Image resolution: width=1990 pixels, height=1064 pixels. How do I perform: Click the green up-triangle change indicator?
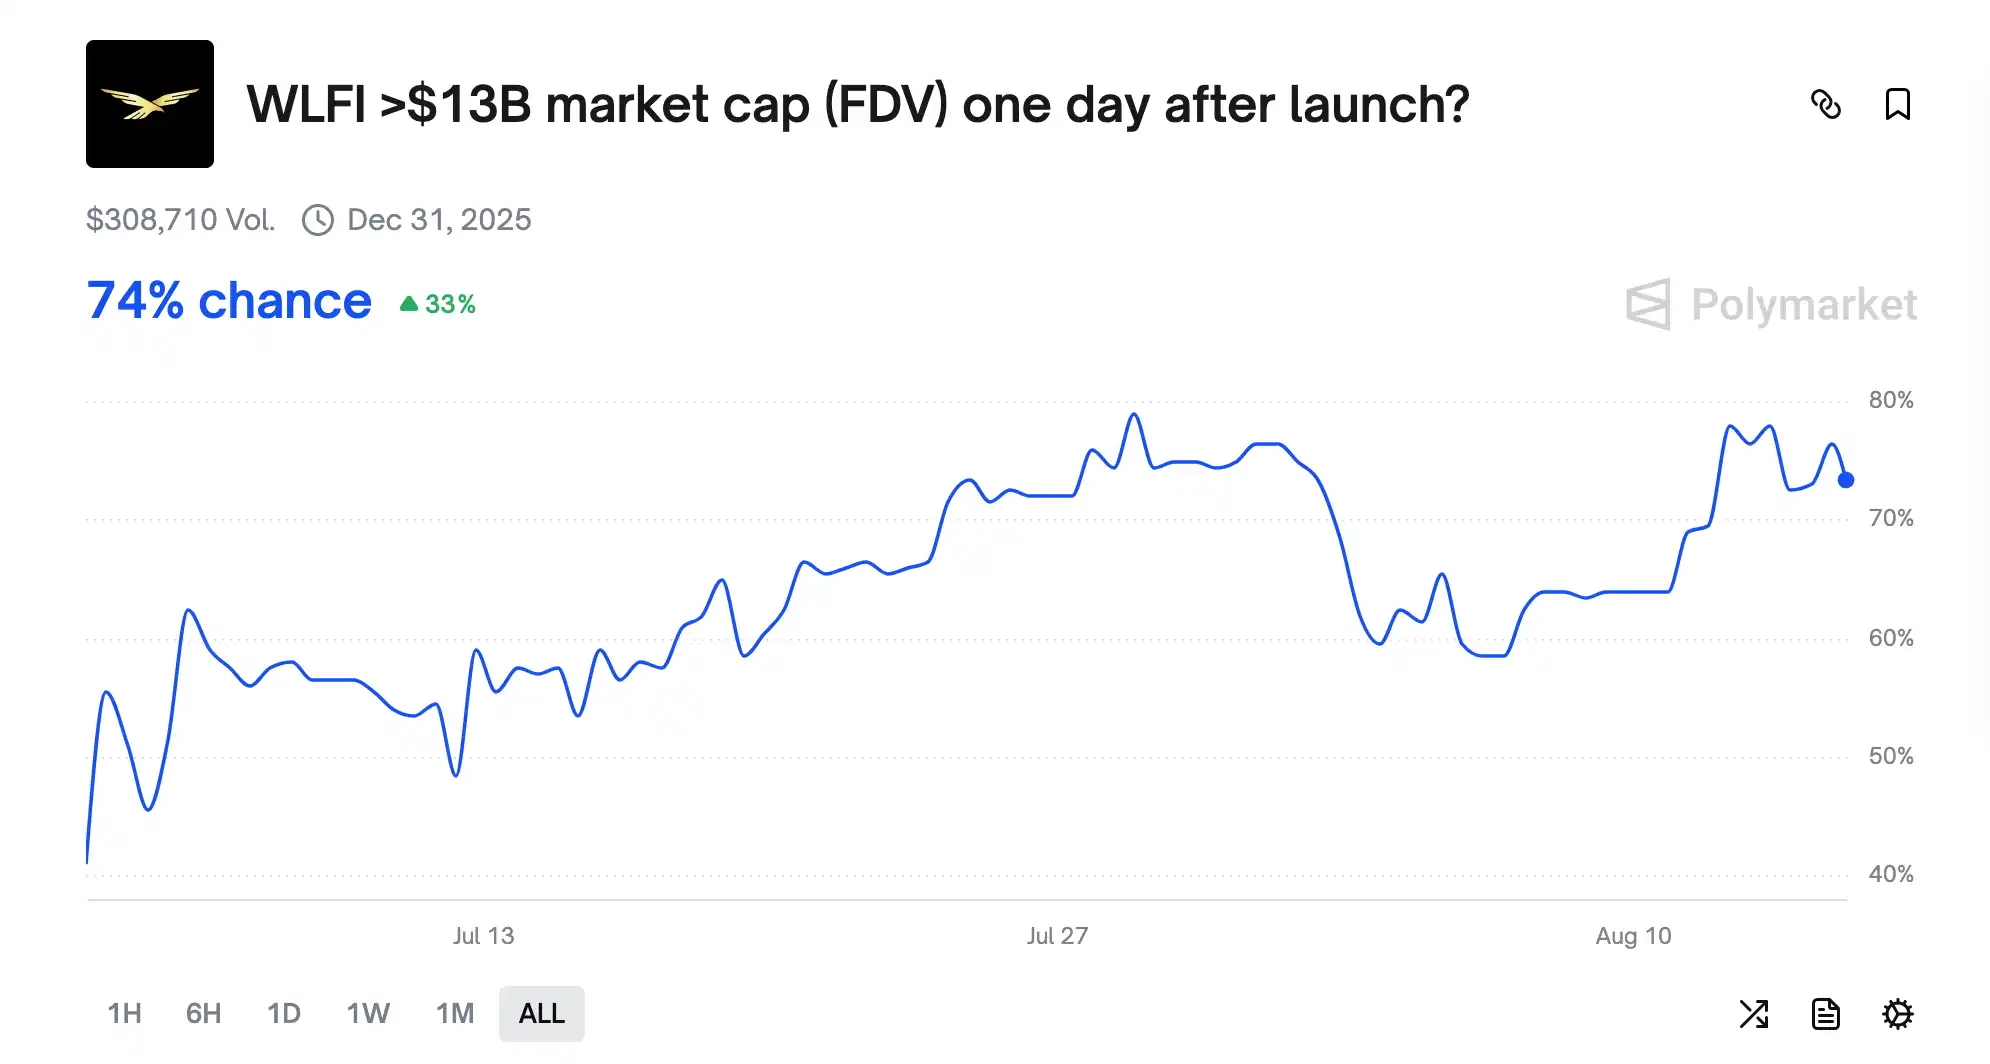409,304
